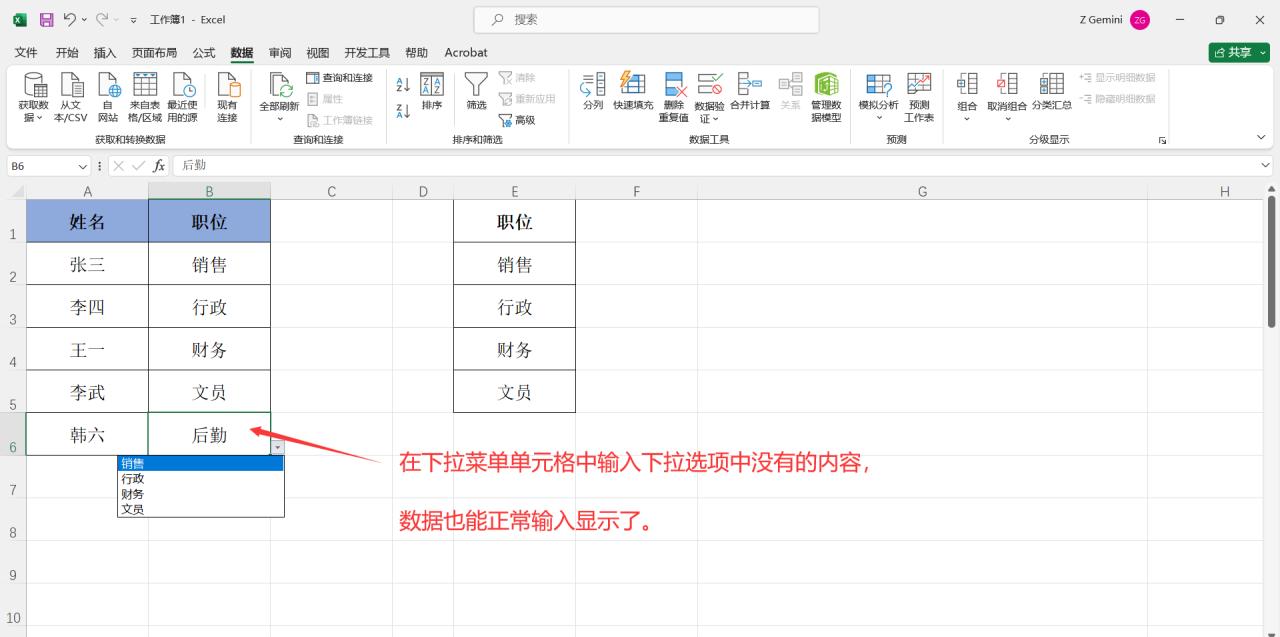1280x637 pixels.
Task: Toggle the 筛选 (Filter) funnel
Action: coord(476,91)
